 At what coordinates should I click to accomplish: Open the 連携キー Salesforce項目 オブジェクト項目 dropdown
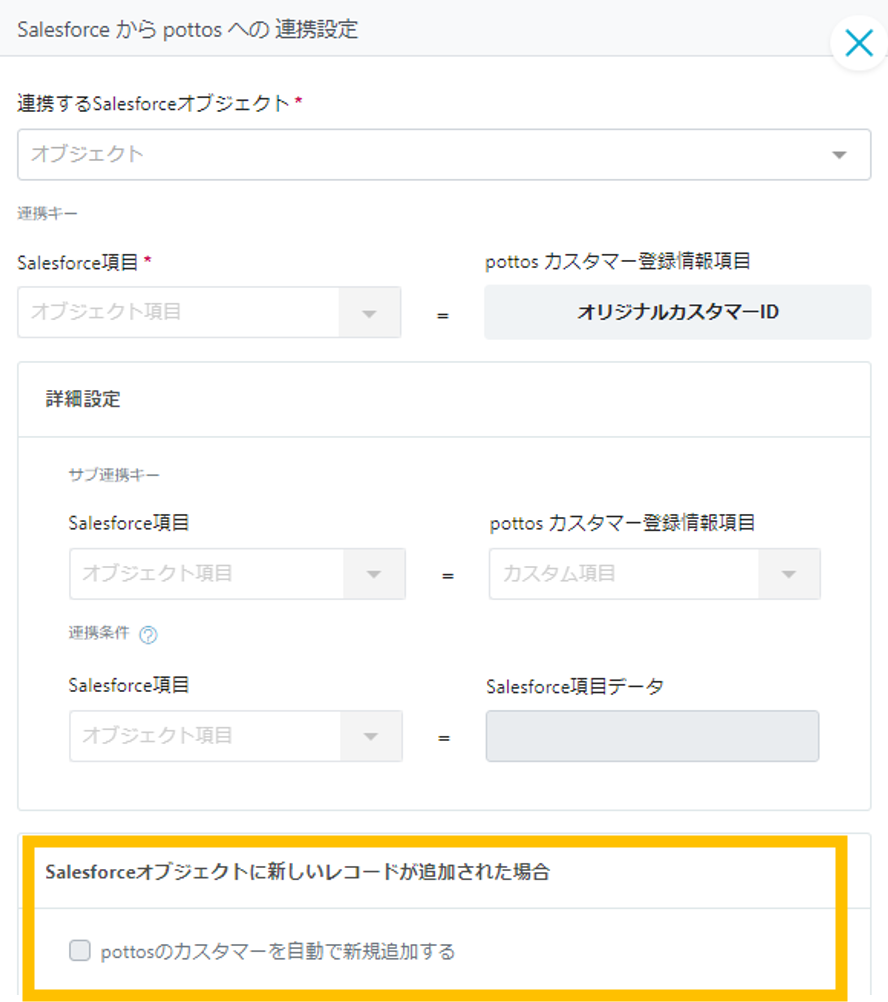[209, 312]
